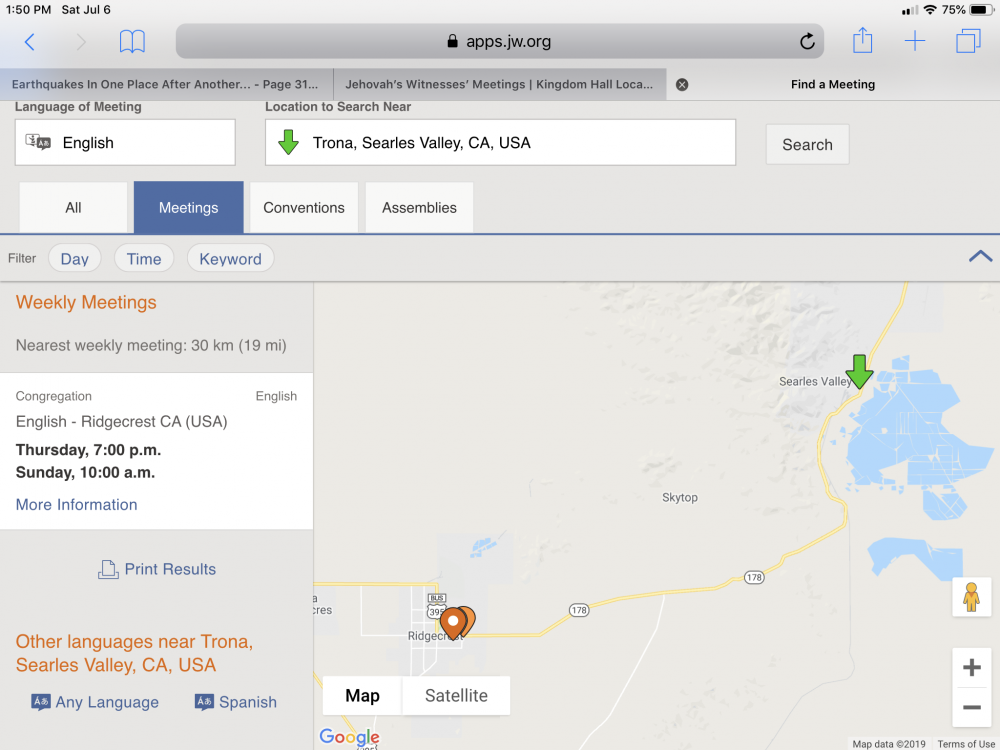Screen dimensions: 1000x750
Task: Click the green arrow marker at Searles Valley
Action: point(859,370)
